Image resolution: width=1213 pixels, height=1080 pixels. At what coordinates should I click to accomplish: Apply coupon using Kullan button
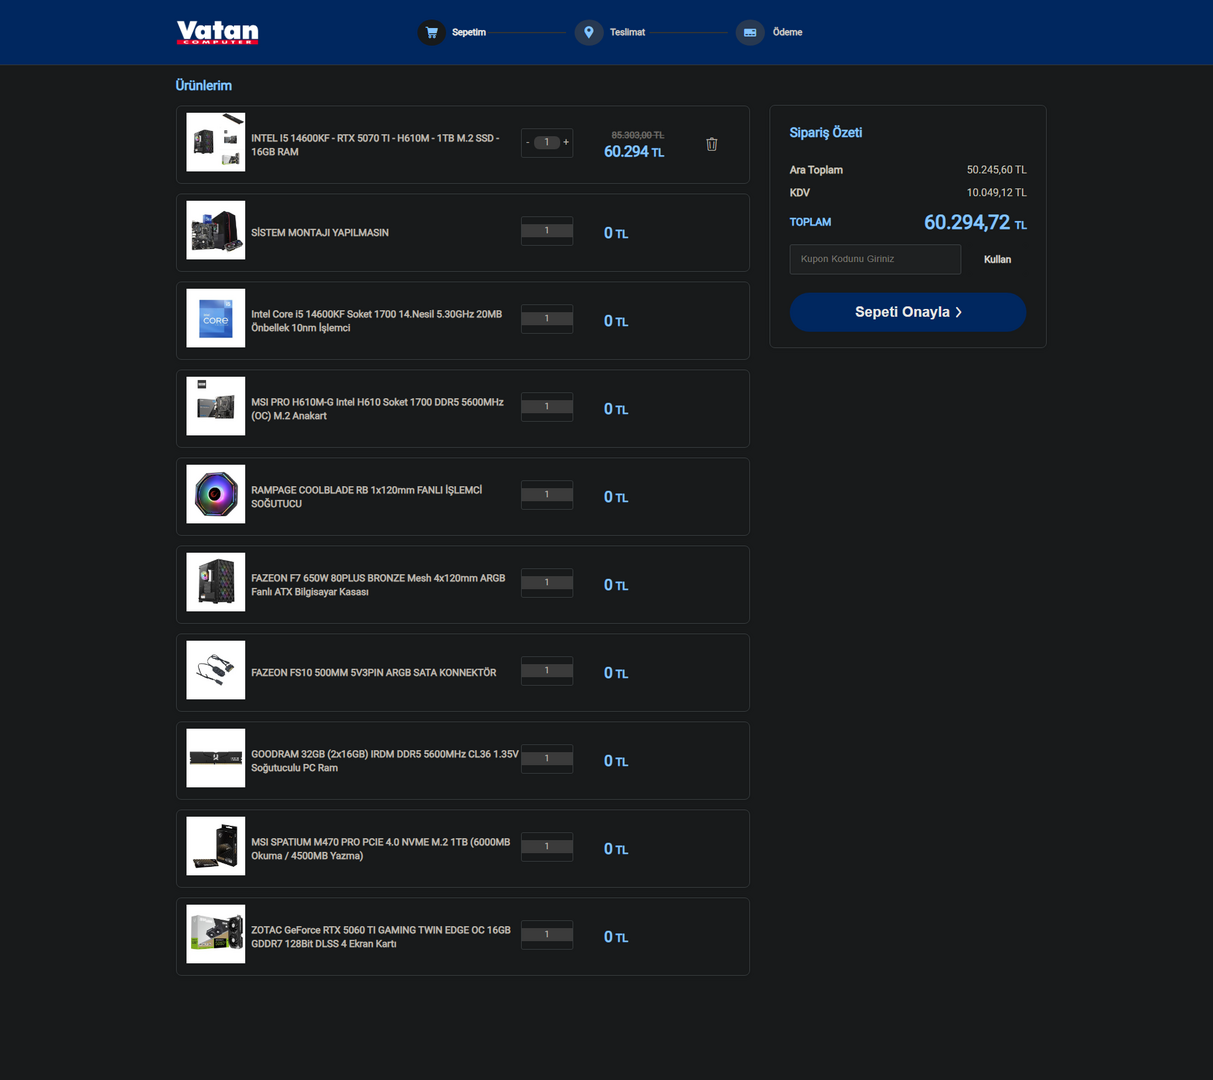click(x=997, y=259)
